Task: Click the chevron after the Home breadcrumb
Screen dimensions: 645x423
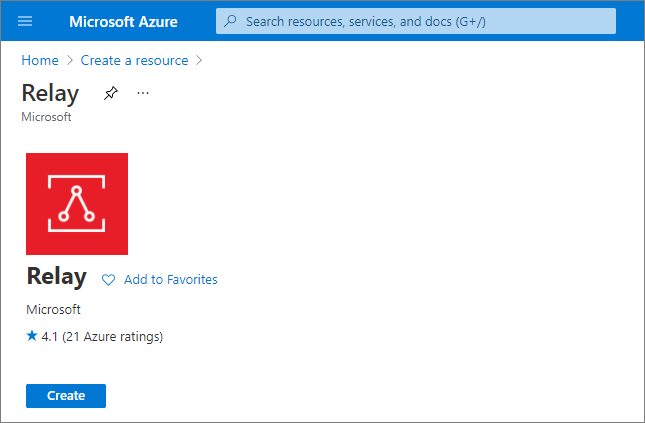Action: (x=69, y=61)
